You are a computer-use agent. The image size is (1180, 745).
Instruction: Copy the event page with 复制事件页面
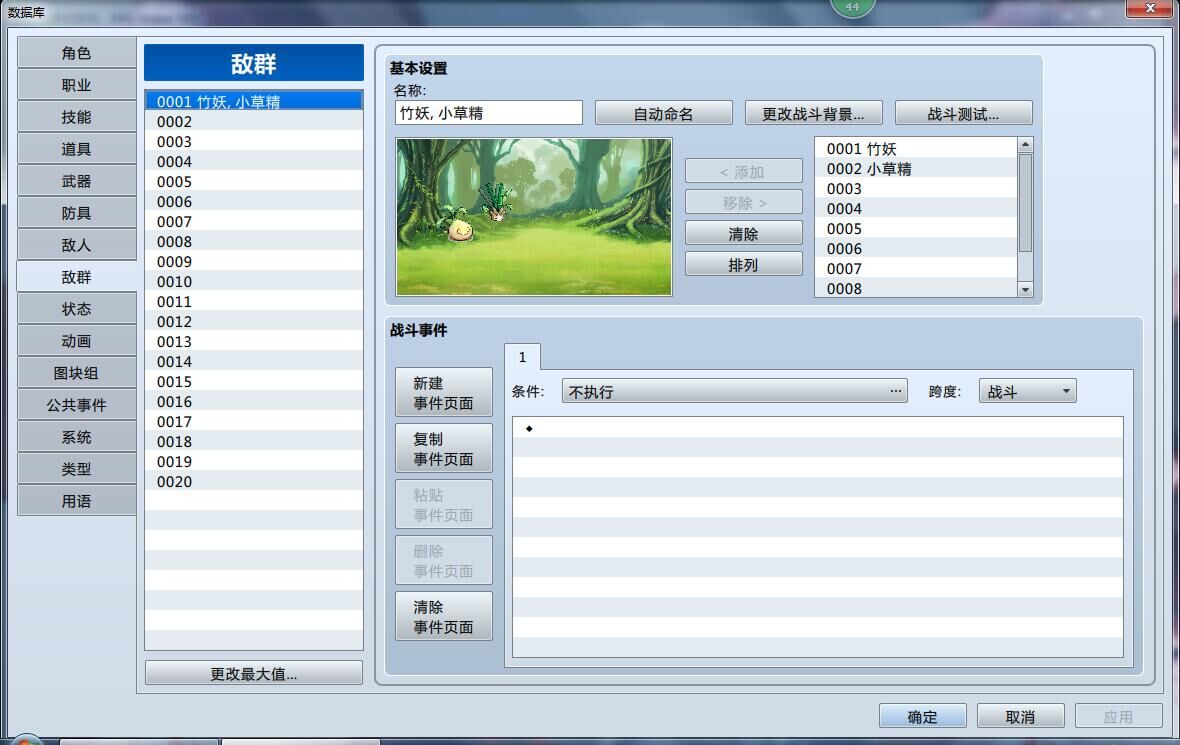pyautogui.click(x=443, y=449)
